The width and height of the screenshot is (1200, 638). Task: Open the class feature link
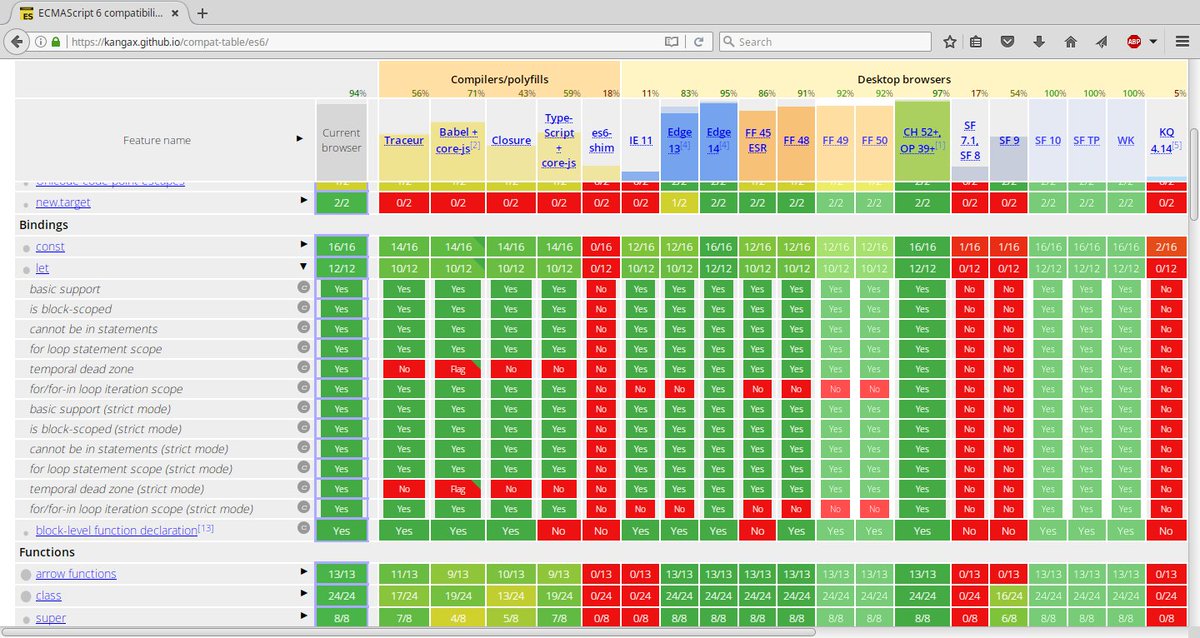[49, 595]
